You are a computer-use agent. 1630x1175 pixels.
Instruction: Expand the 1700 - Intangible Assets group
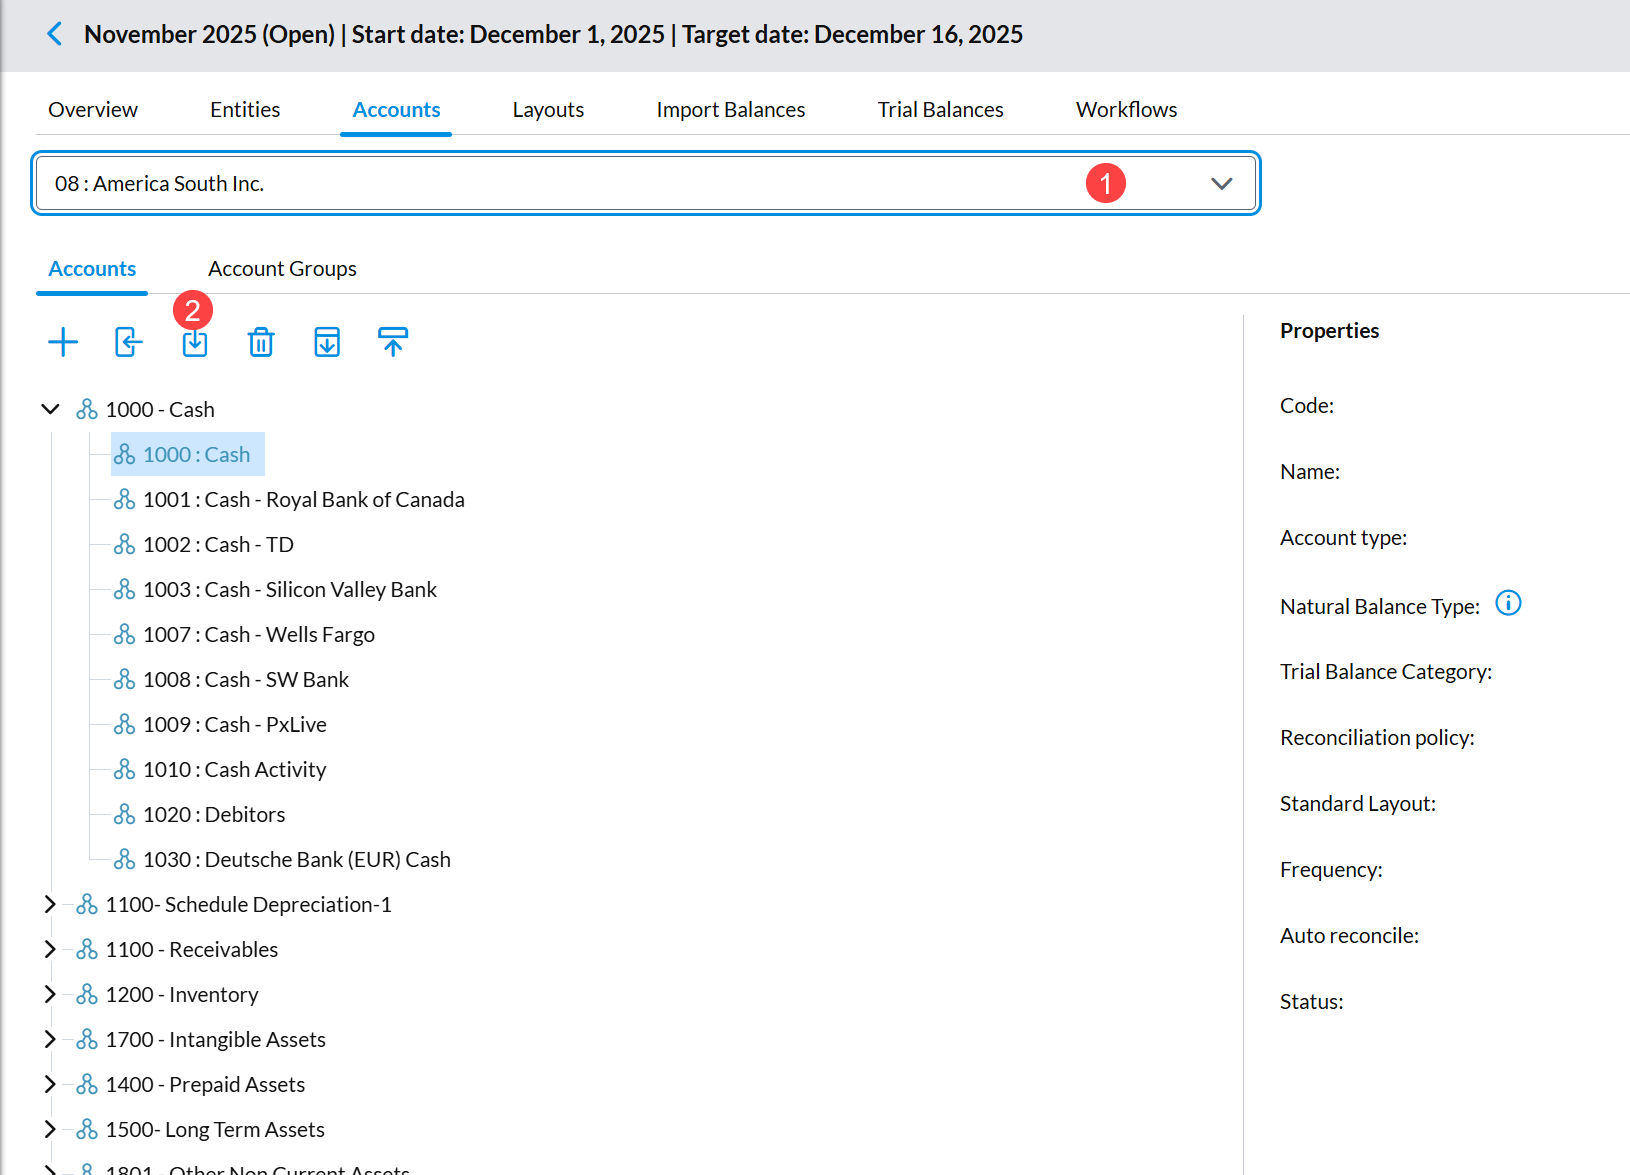50,1039
